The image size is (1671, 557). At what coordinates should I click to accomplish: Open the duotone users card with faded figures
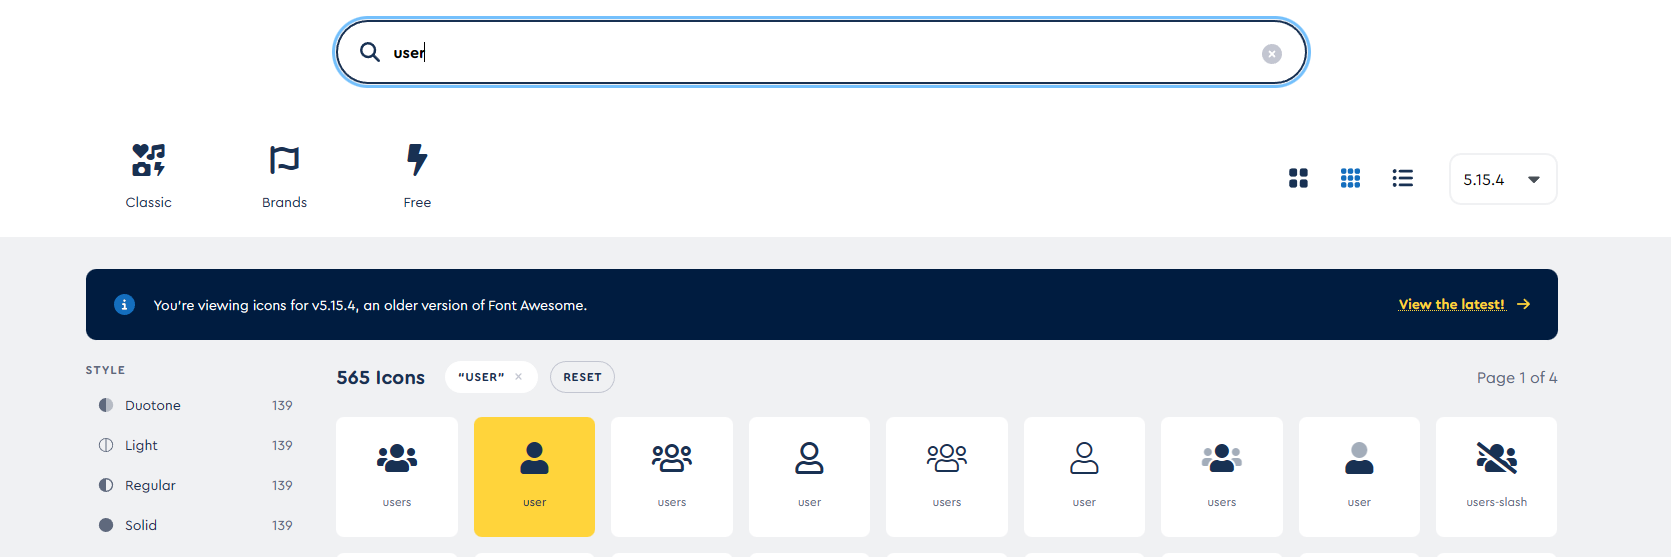tap(1221, 477)
